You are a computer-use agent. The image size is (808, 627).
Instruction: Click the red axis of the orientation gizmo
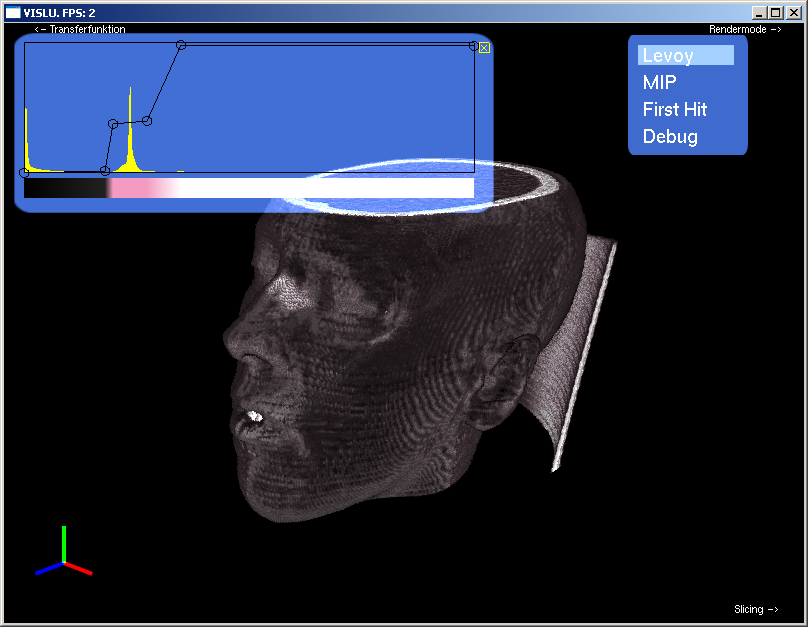click(79, 569)
